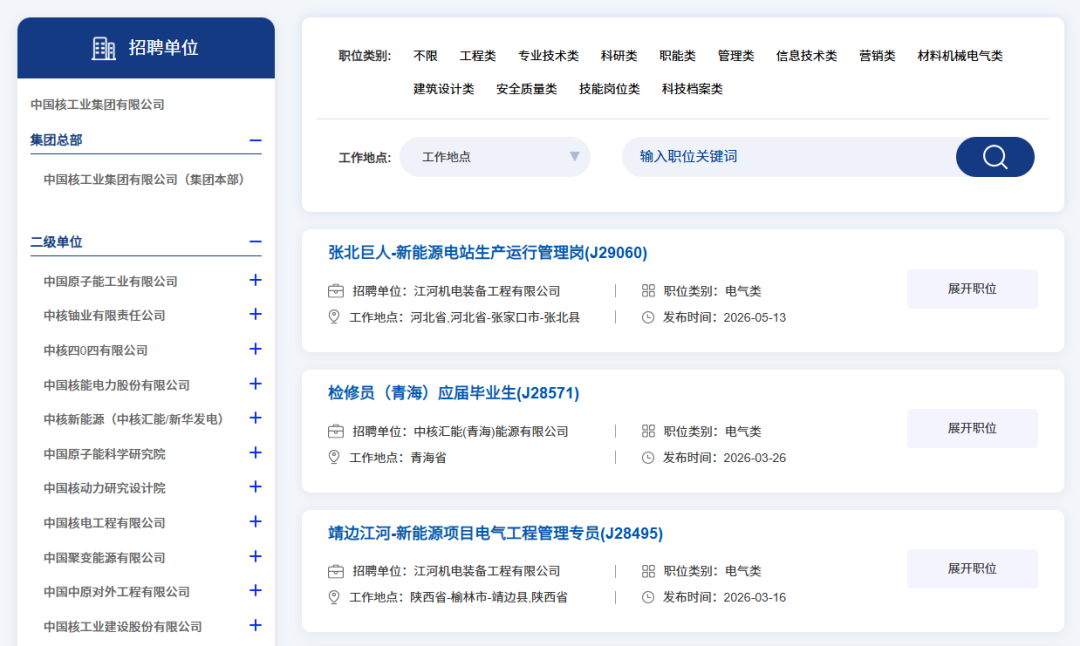Click location pin icon on J28495 card
The width and height of the screenshot is (1080, 646).
click(334, 597)
